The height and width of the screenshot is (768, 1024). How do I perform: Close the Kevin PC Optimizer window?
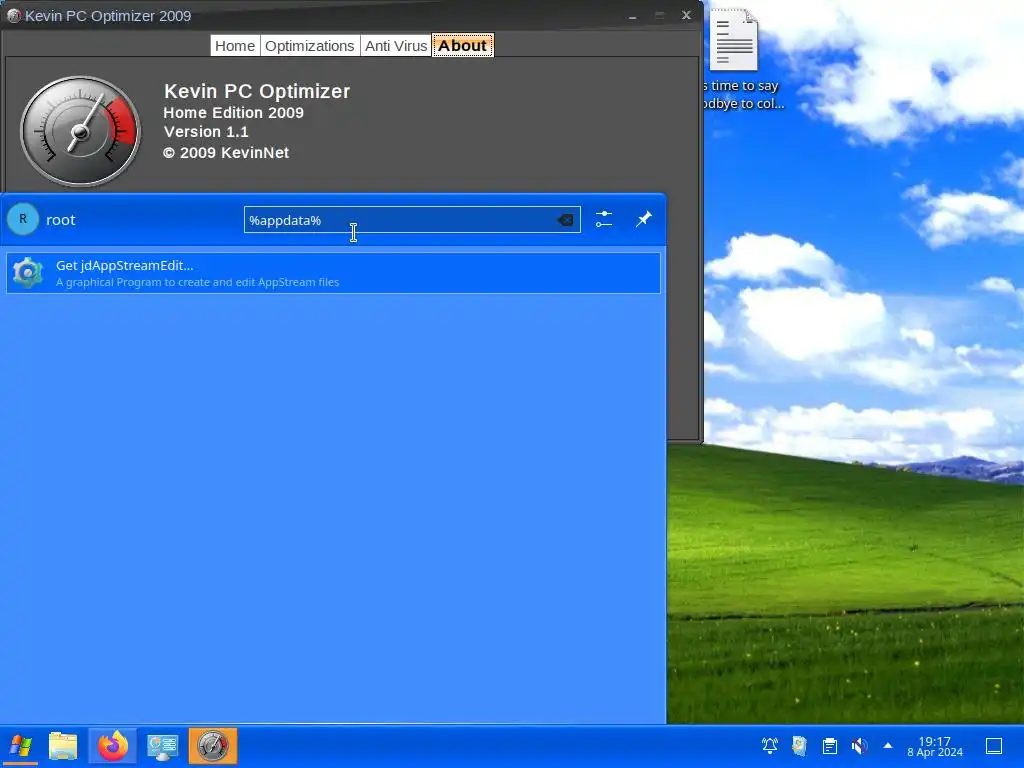coord(686,15)
